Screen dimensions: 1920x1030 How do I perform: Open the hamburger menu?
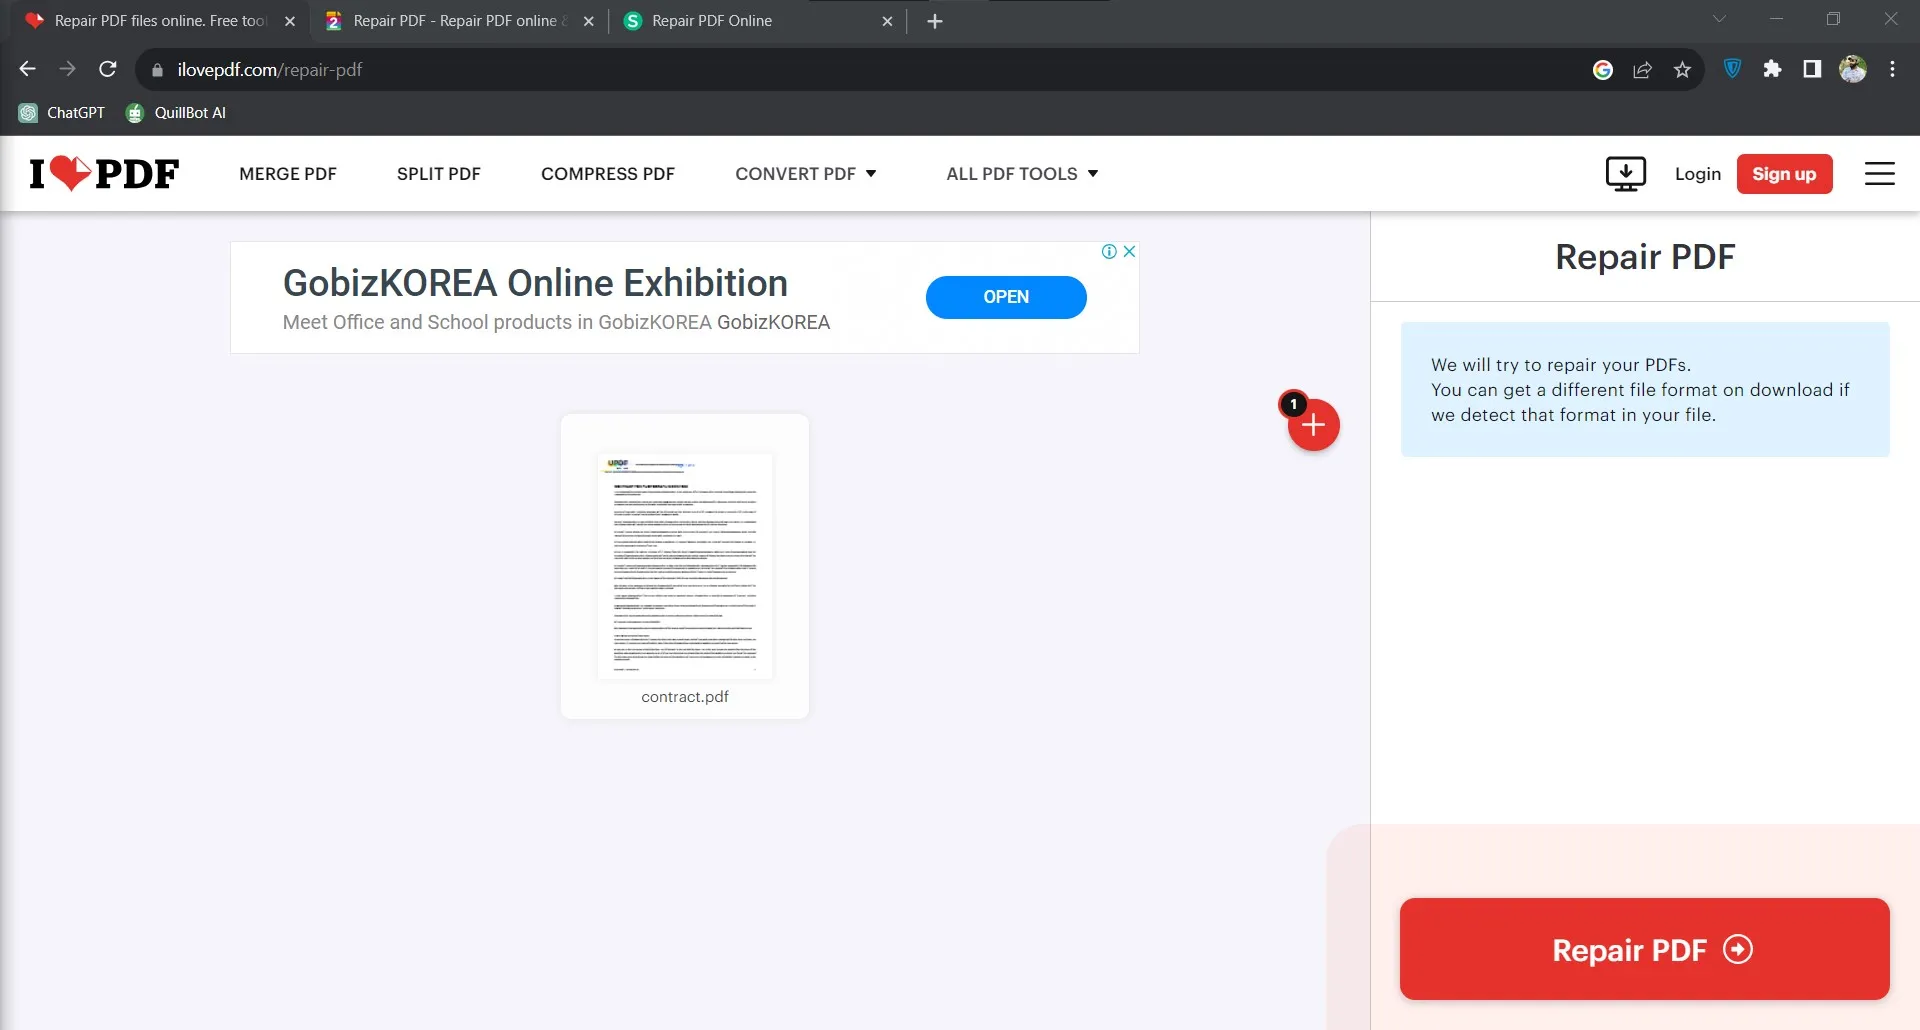coord(1880,174)
